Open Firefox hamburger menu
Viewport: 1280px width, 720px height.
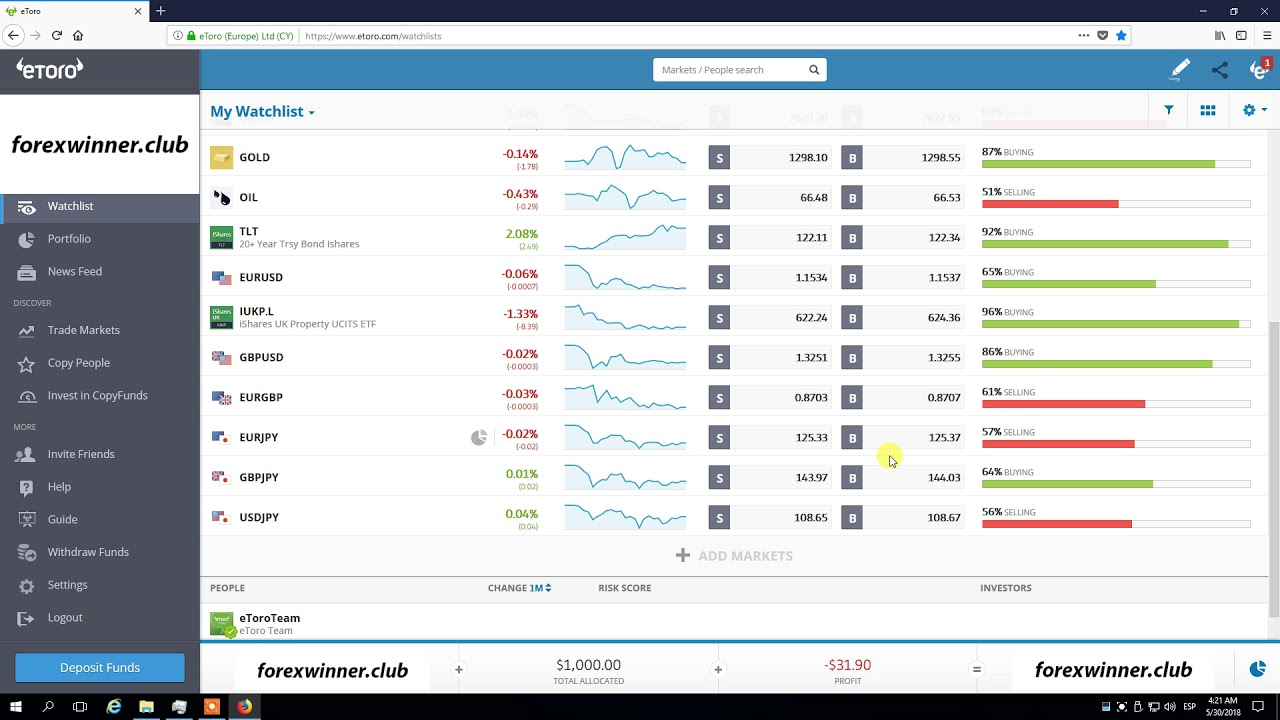(x=1267, y=35)
